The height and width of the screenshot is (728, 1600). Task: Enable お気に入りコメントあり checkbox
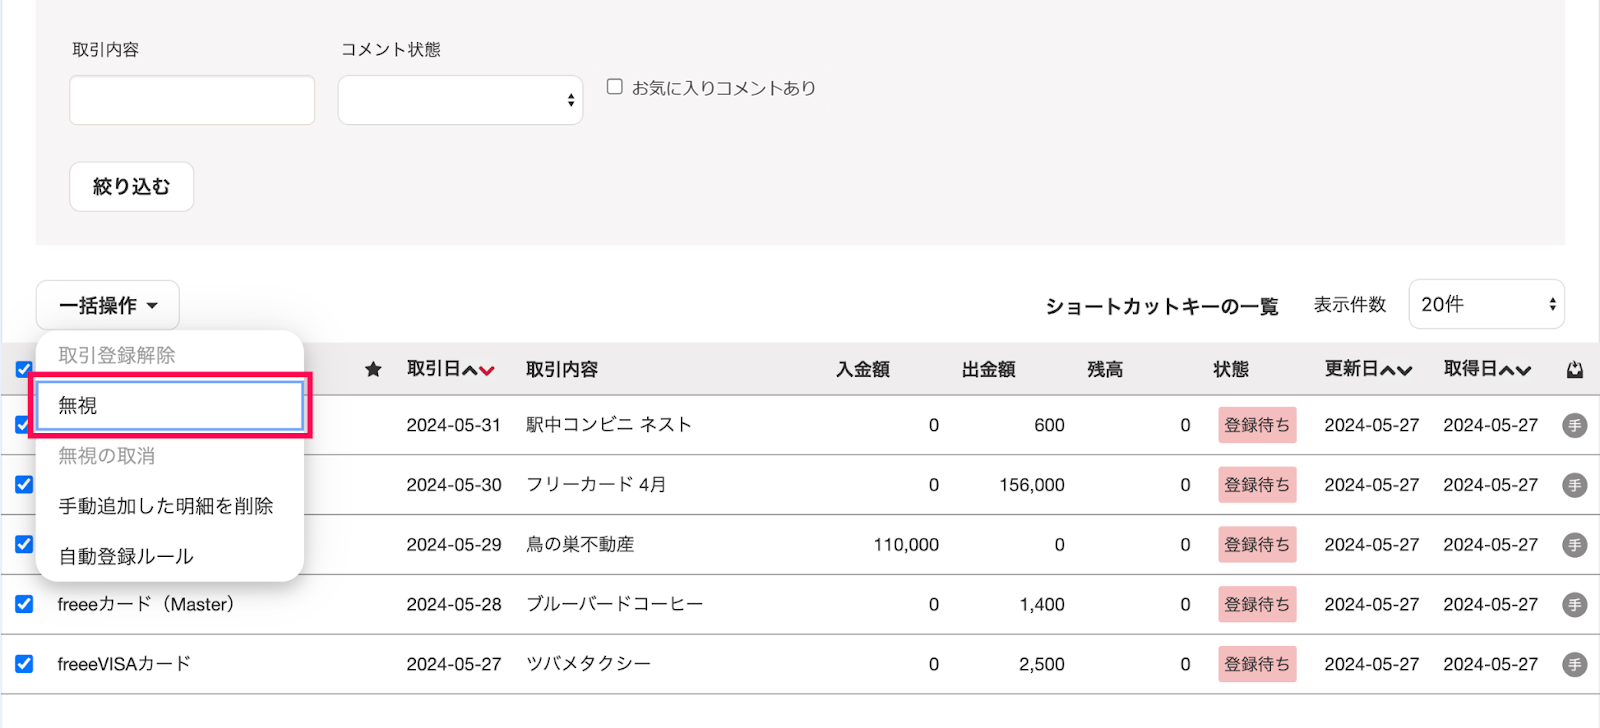[615, 87]
